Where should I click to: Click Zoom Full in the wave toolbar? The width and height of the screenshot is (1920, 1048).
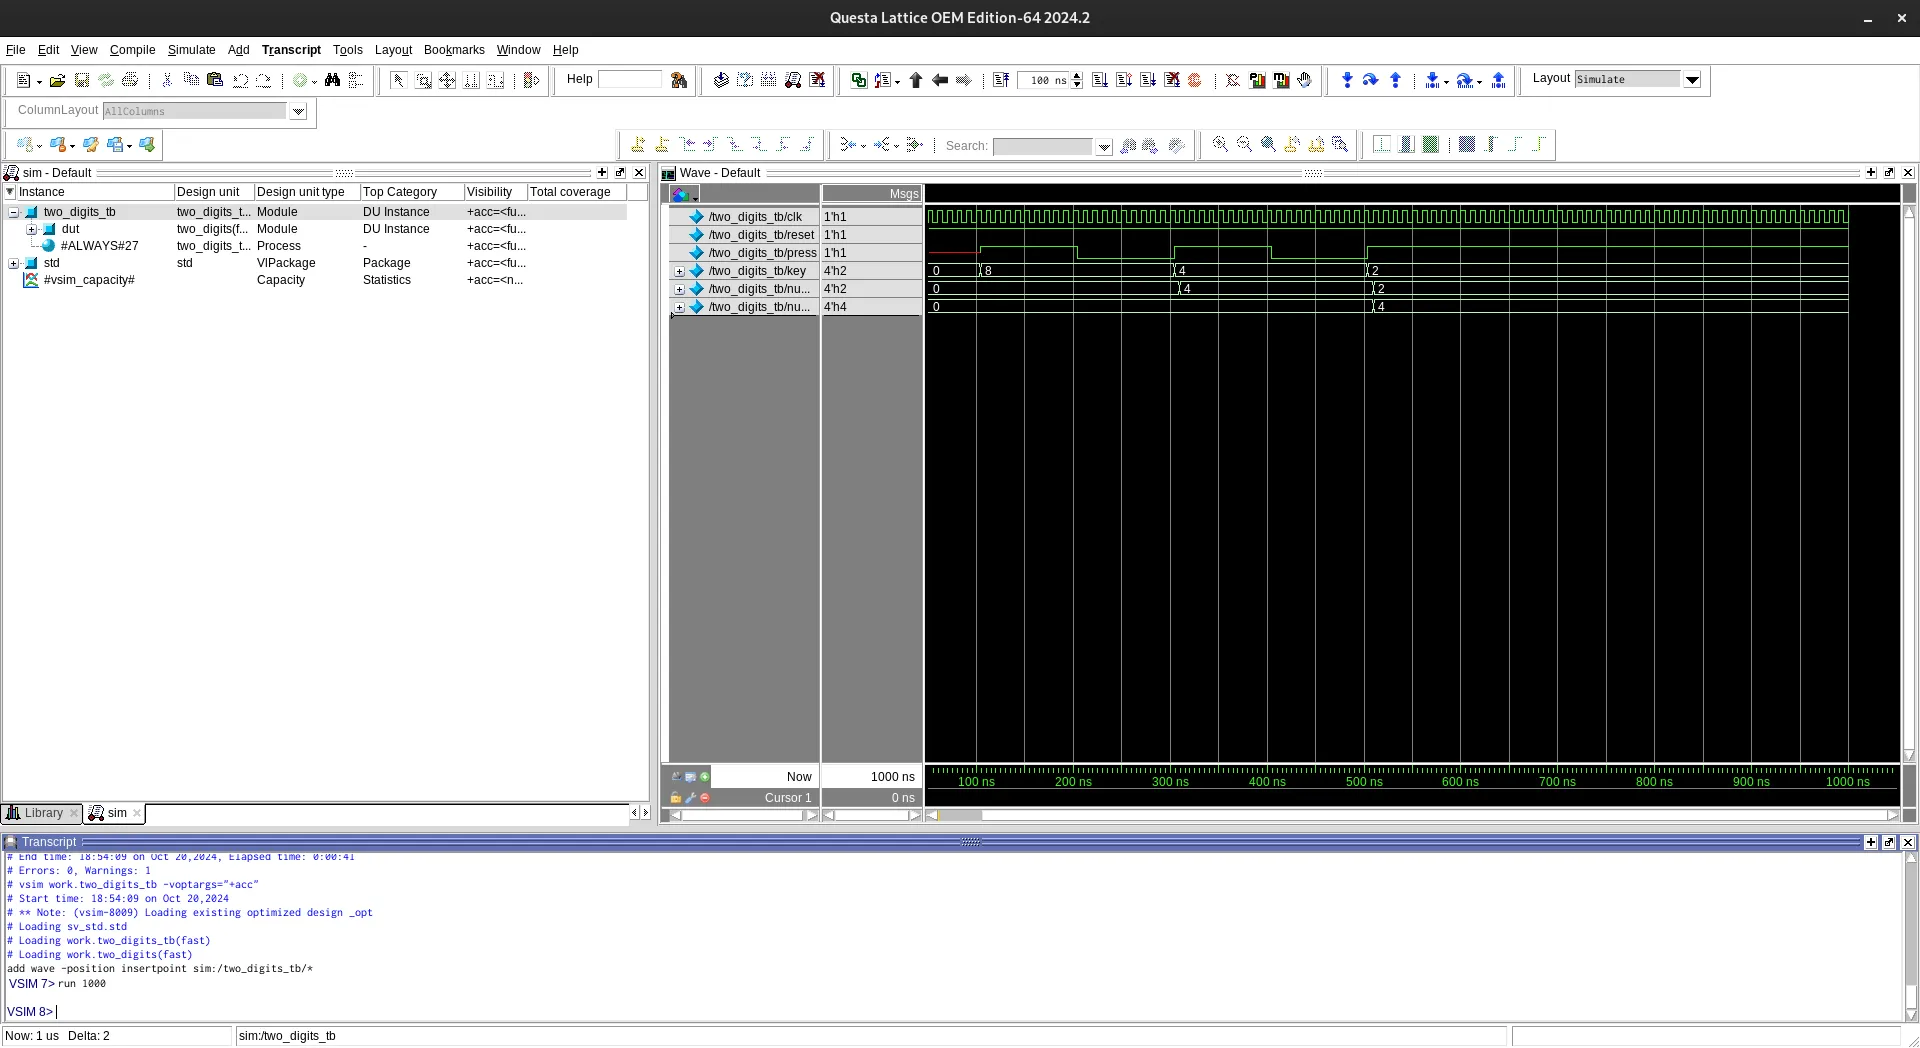click(x=1268, y=145)
